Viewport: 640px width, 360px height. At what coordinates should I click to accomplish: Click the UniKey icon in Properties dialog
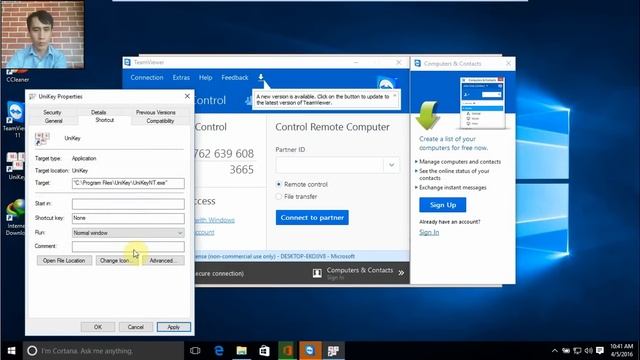click(42, 138)
